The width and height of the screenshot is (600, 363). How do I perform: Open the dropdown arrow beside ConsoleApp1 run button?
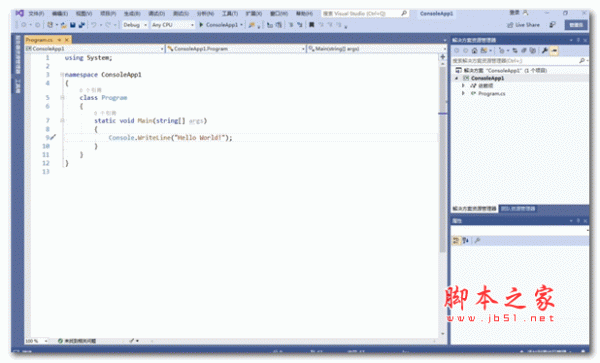click(241, 25)
